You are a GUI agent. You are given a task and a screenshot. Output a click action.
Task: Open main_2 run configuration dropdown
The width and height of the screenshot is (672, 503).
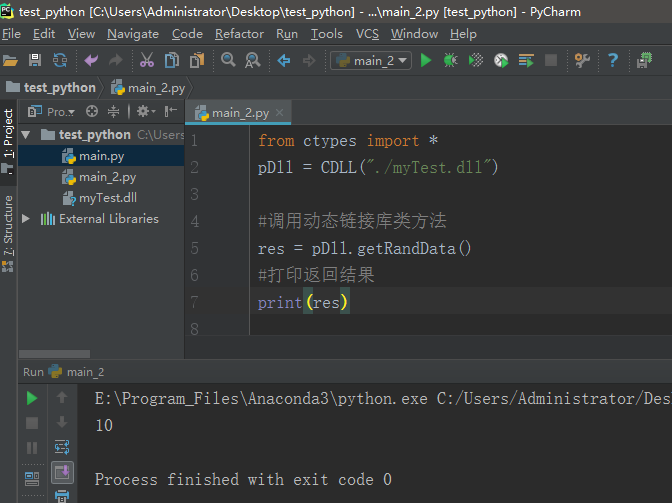pyautogui.click(x=371, y=60)
